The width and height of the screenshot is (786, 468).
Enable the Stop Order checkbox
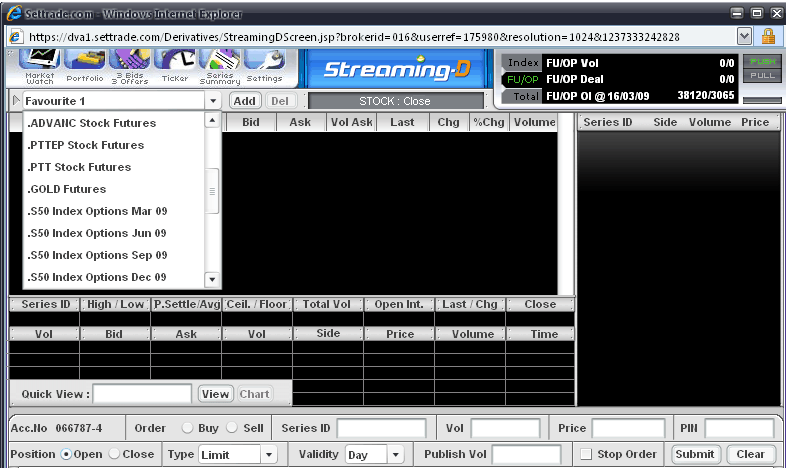coord(585,454)
